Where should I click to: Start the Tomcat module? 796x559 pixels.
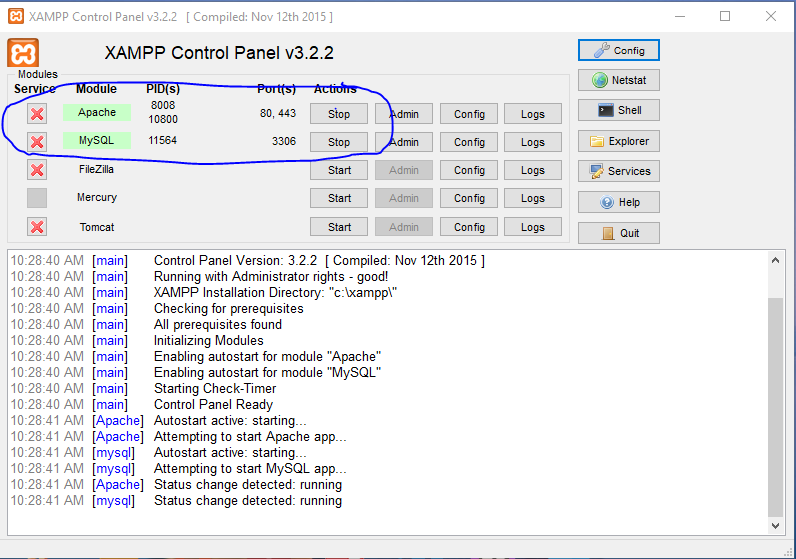(339, 227)
